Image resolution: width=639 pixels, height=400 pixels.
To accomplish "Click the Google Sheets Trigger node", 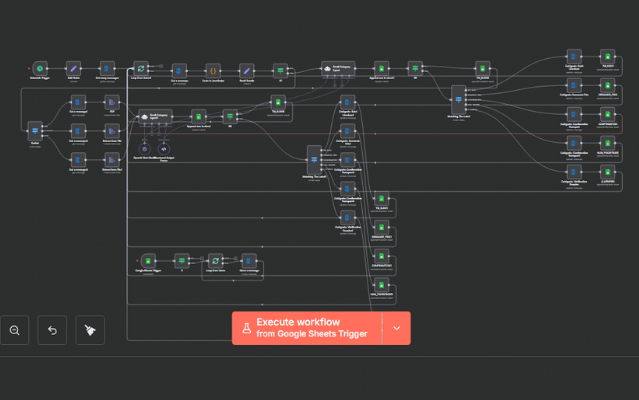I will pyautogui.click(x=147, y=260).
